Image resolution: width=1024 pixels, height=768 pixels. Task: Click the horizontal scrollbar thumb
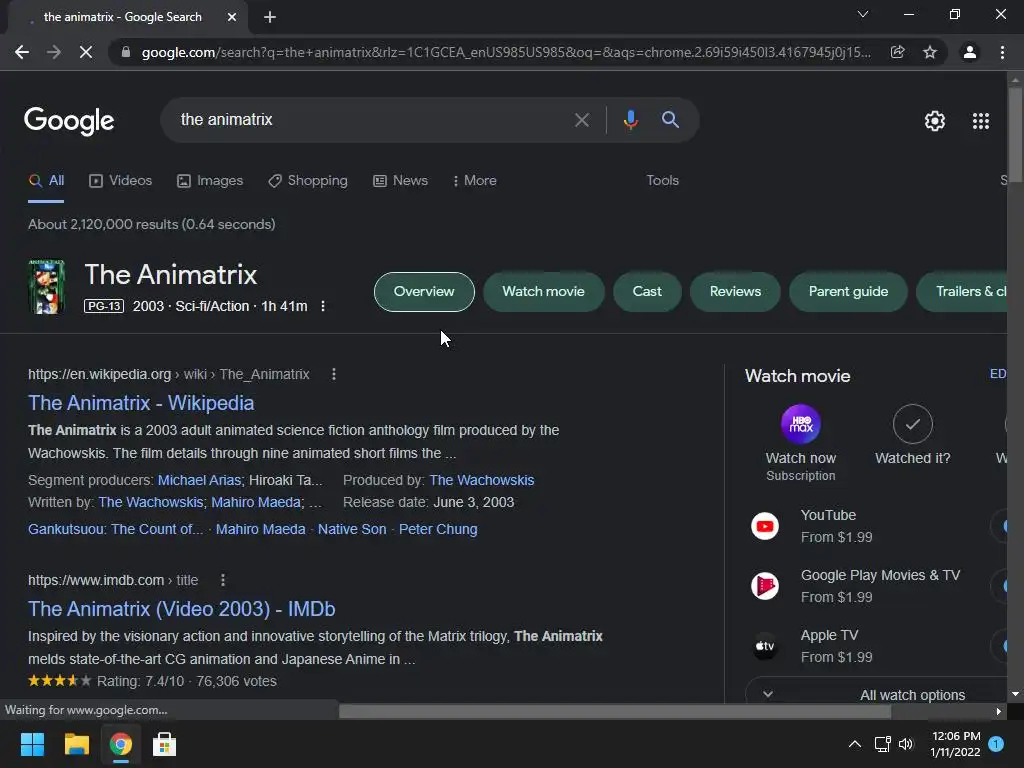tap(615, 711)
